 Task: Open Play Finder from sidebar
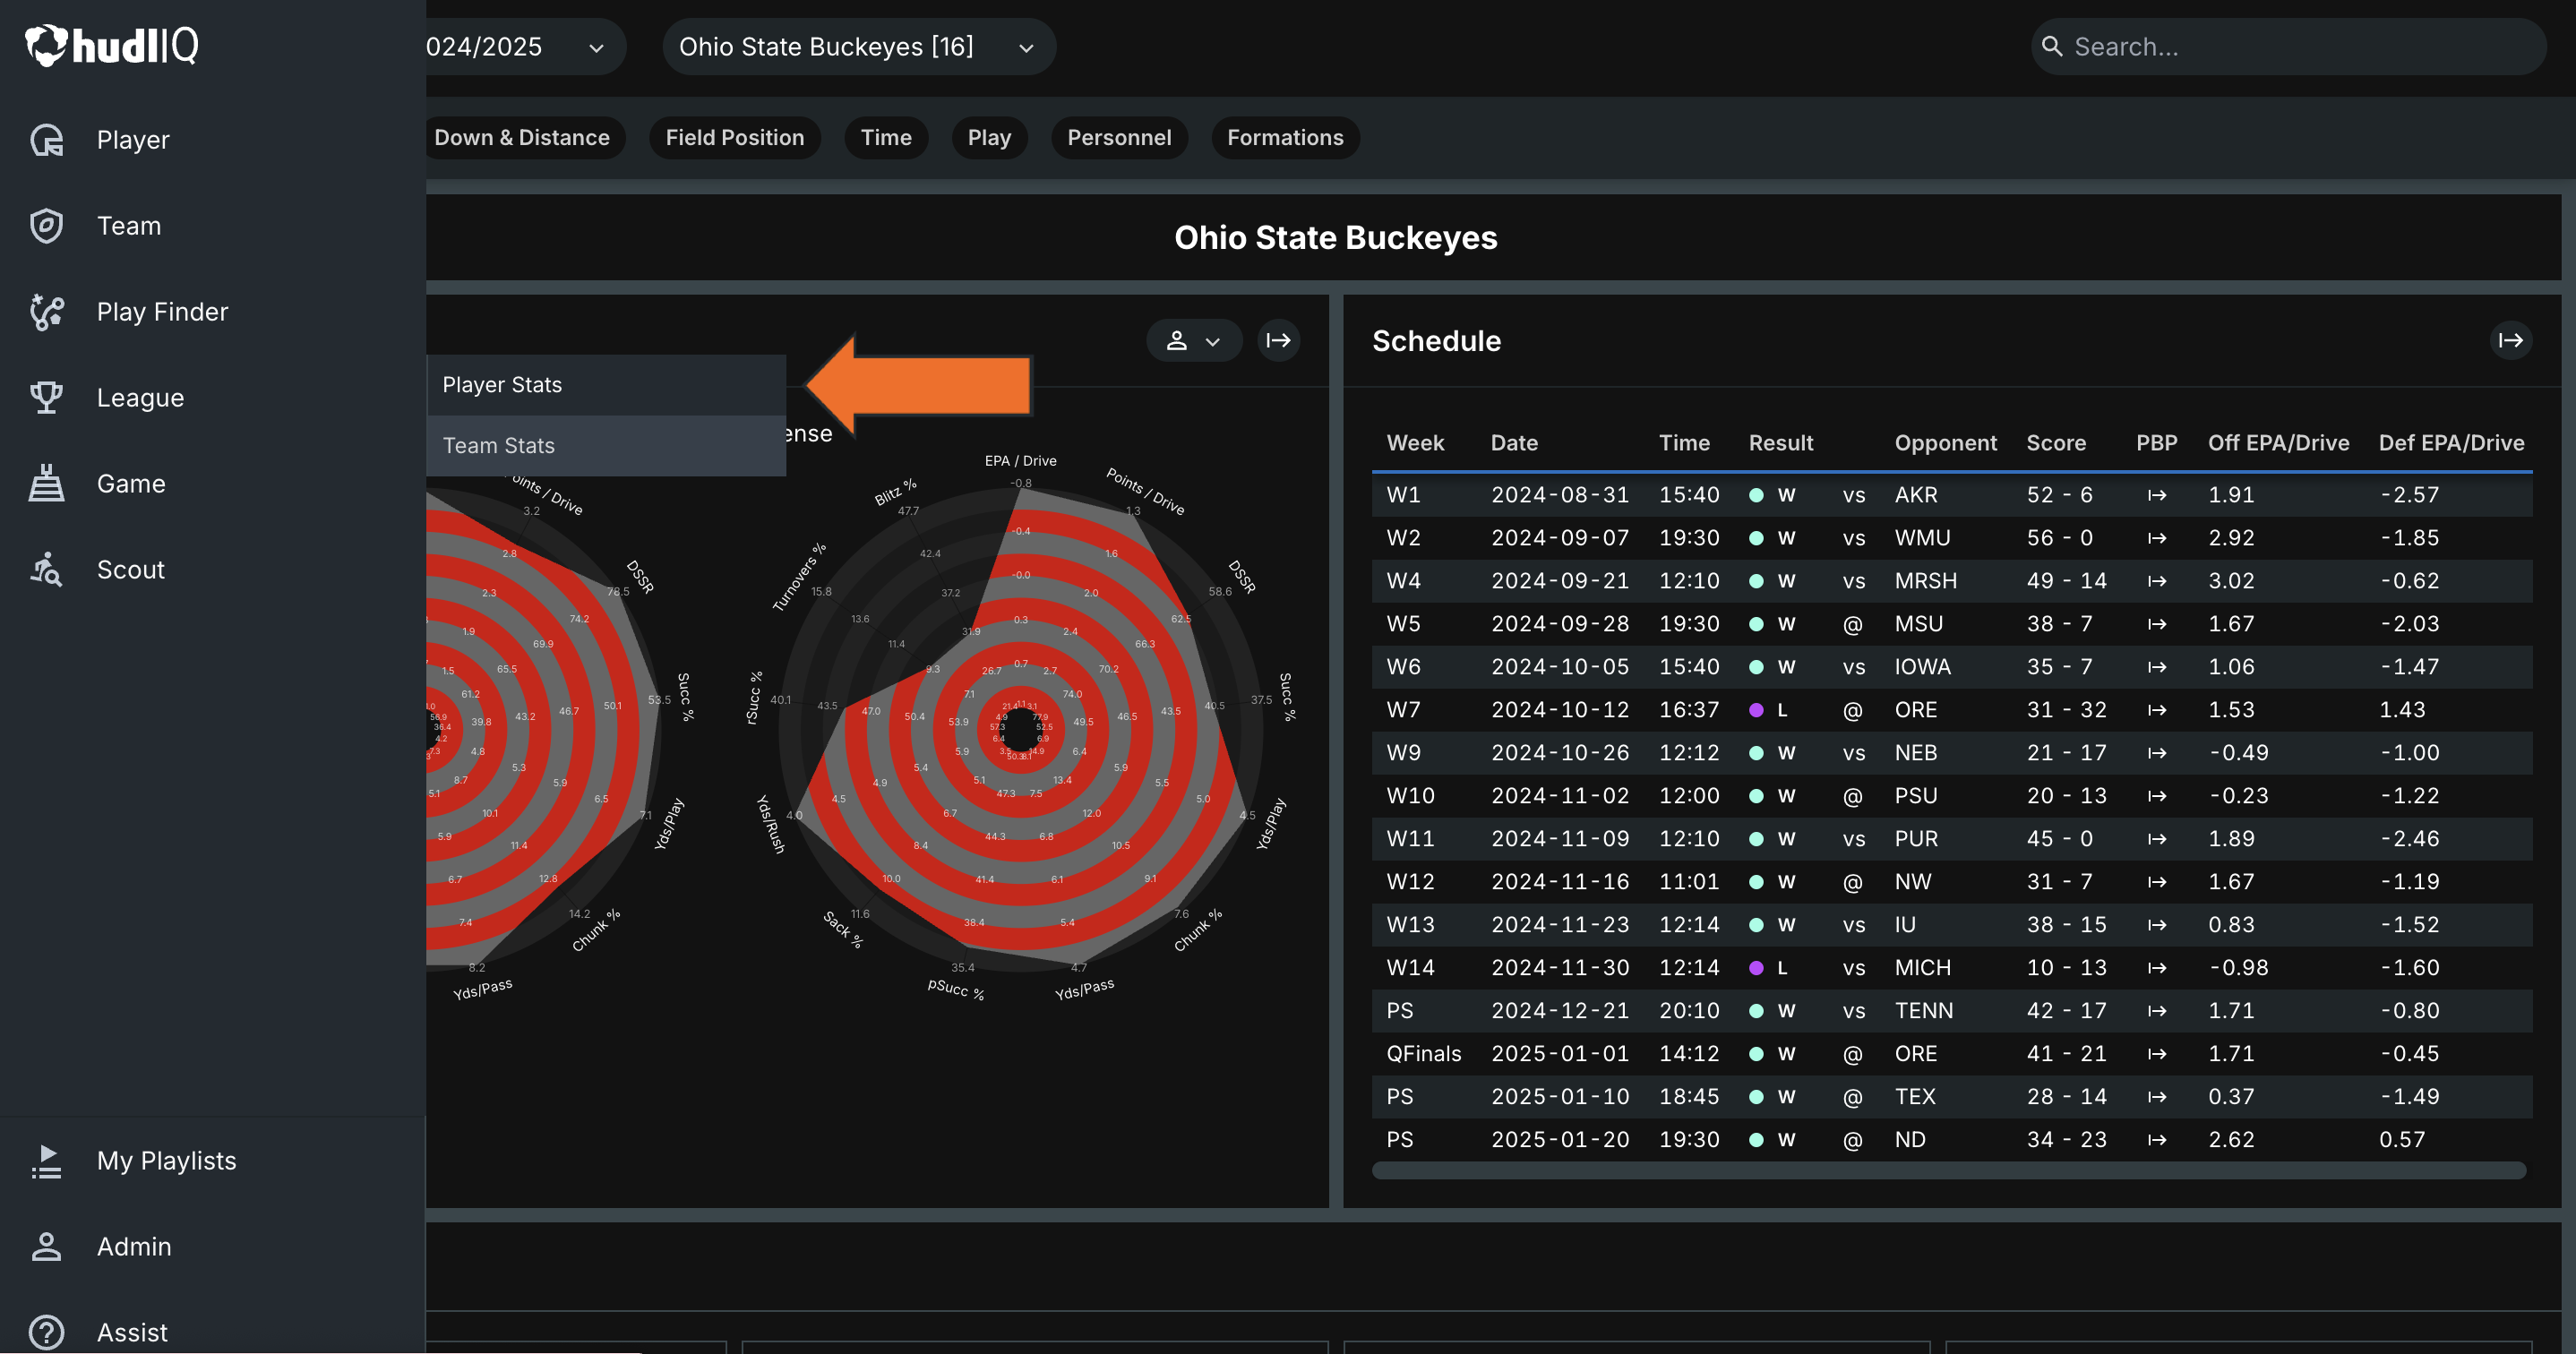tap(162, 312)
